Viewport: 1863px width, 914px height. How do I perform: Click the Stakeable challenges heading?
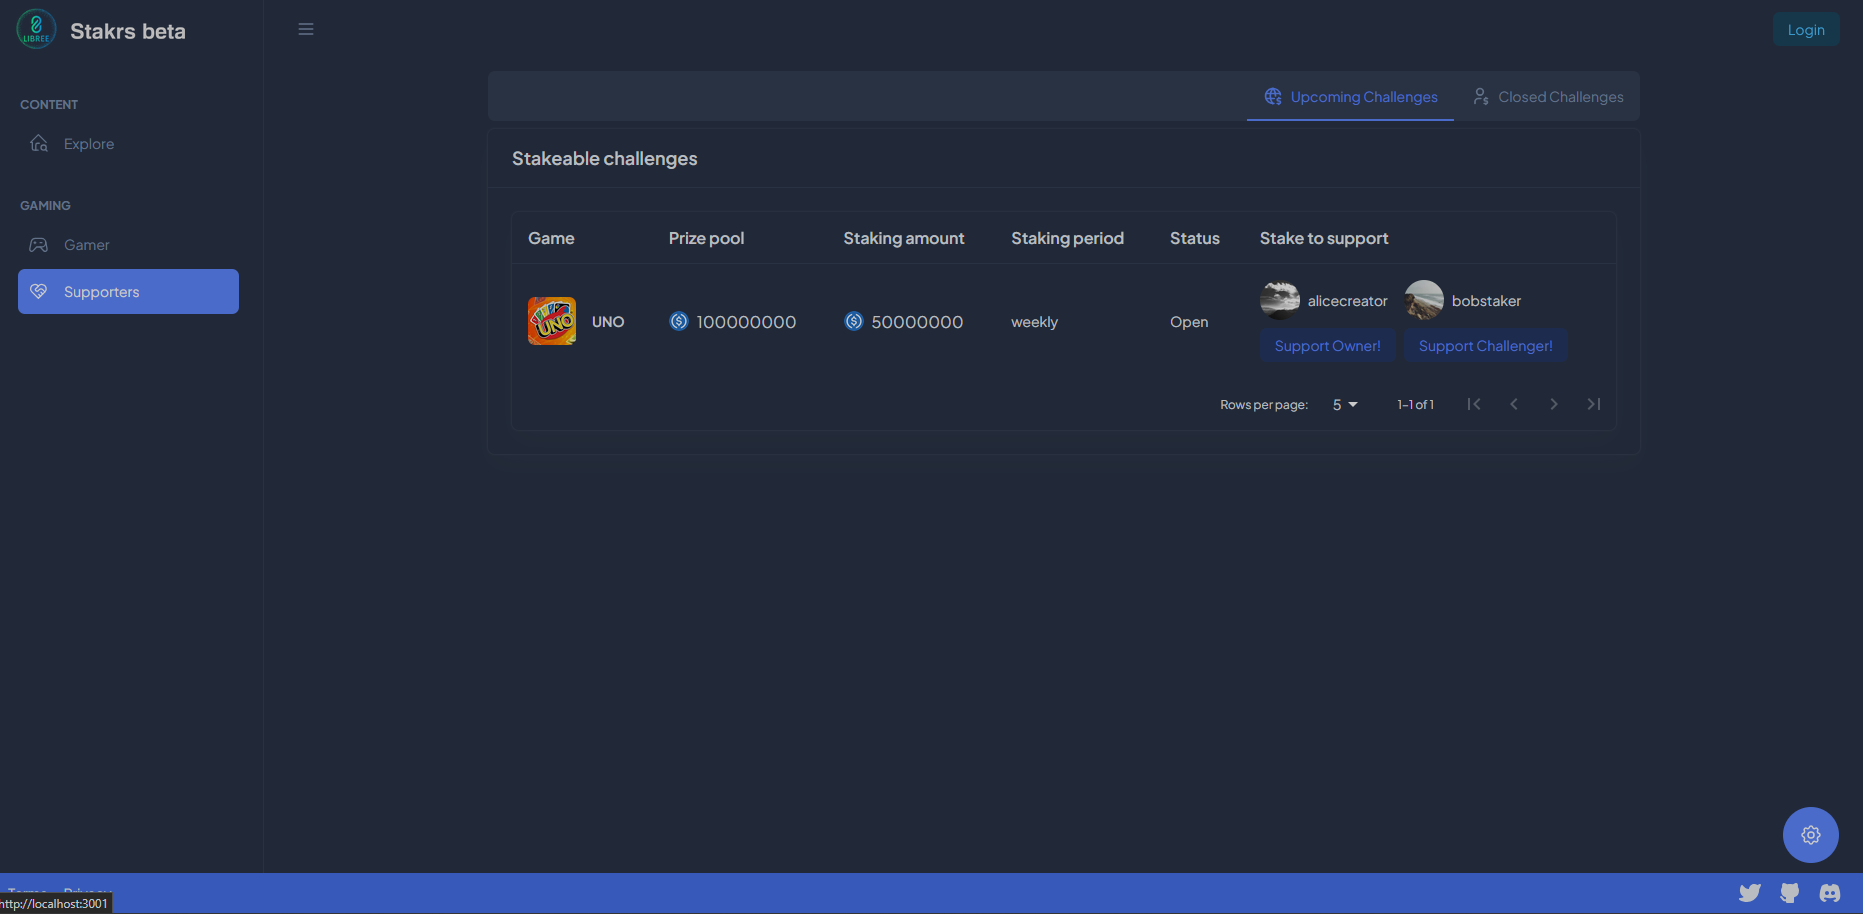point(605,158)
